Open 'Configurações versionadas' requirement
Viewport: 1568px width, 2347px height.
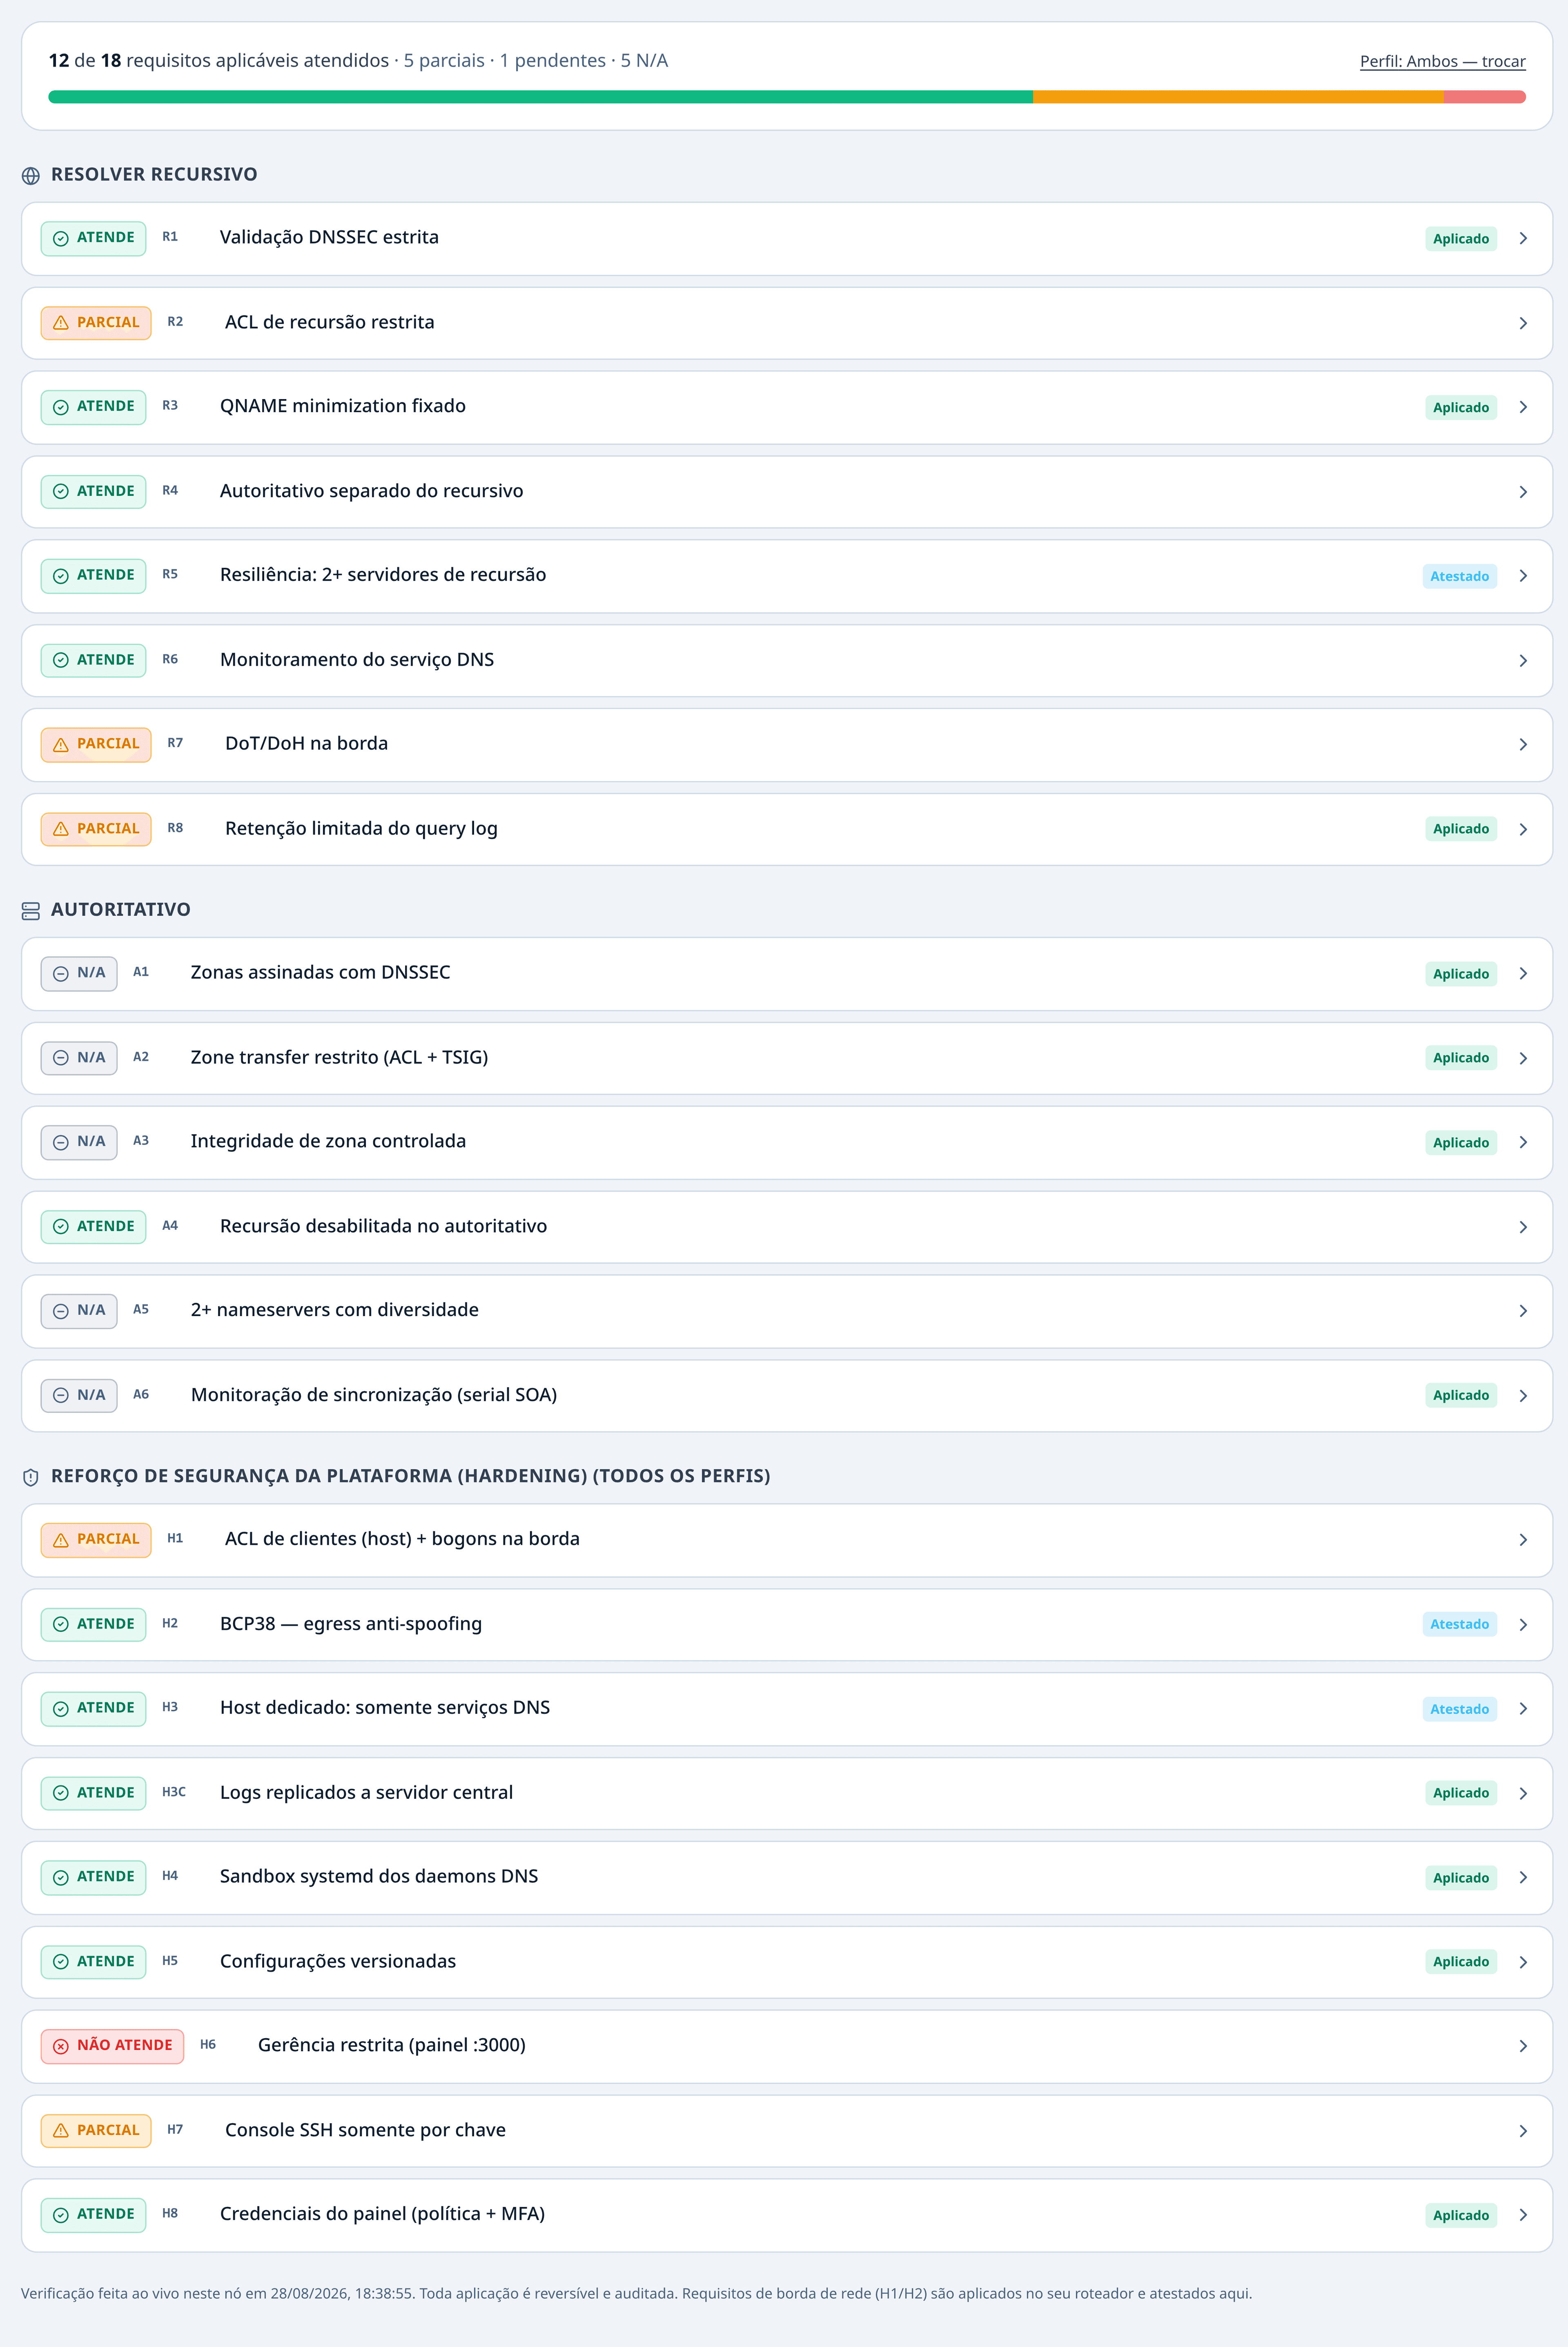coord(787,1962)
